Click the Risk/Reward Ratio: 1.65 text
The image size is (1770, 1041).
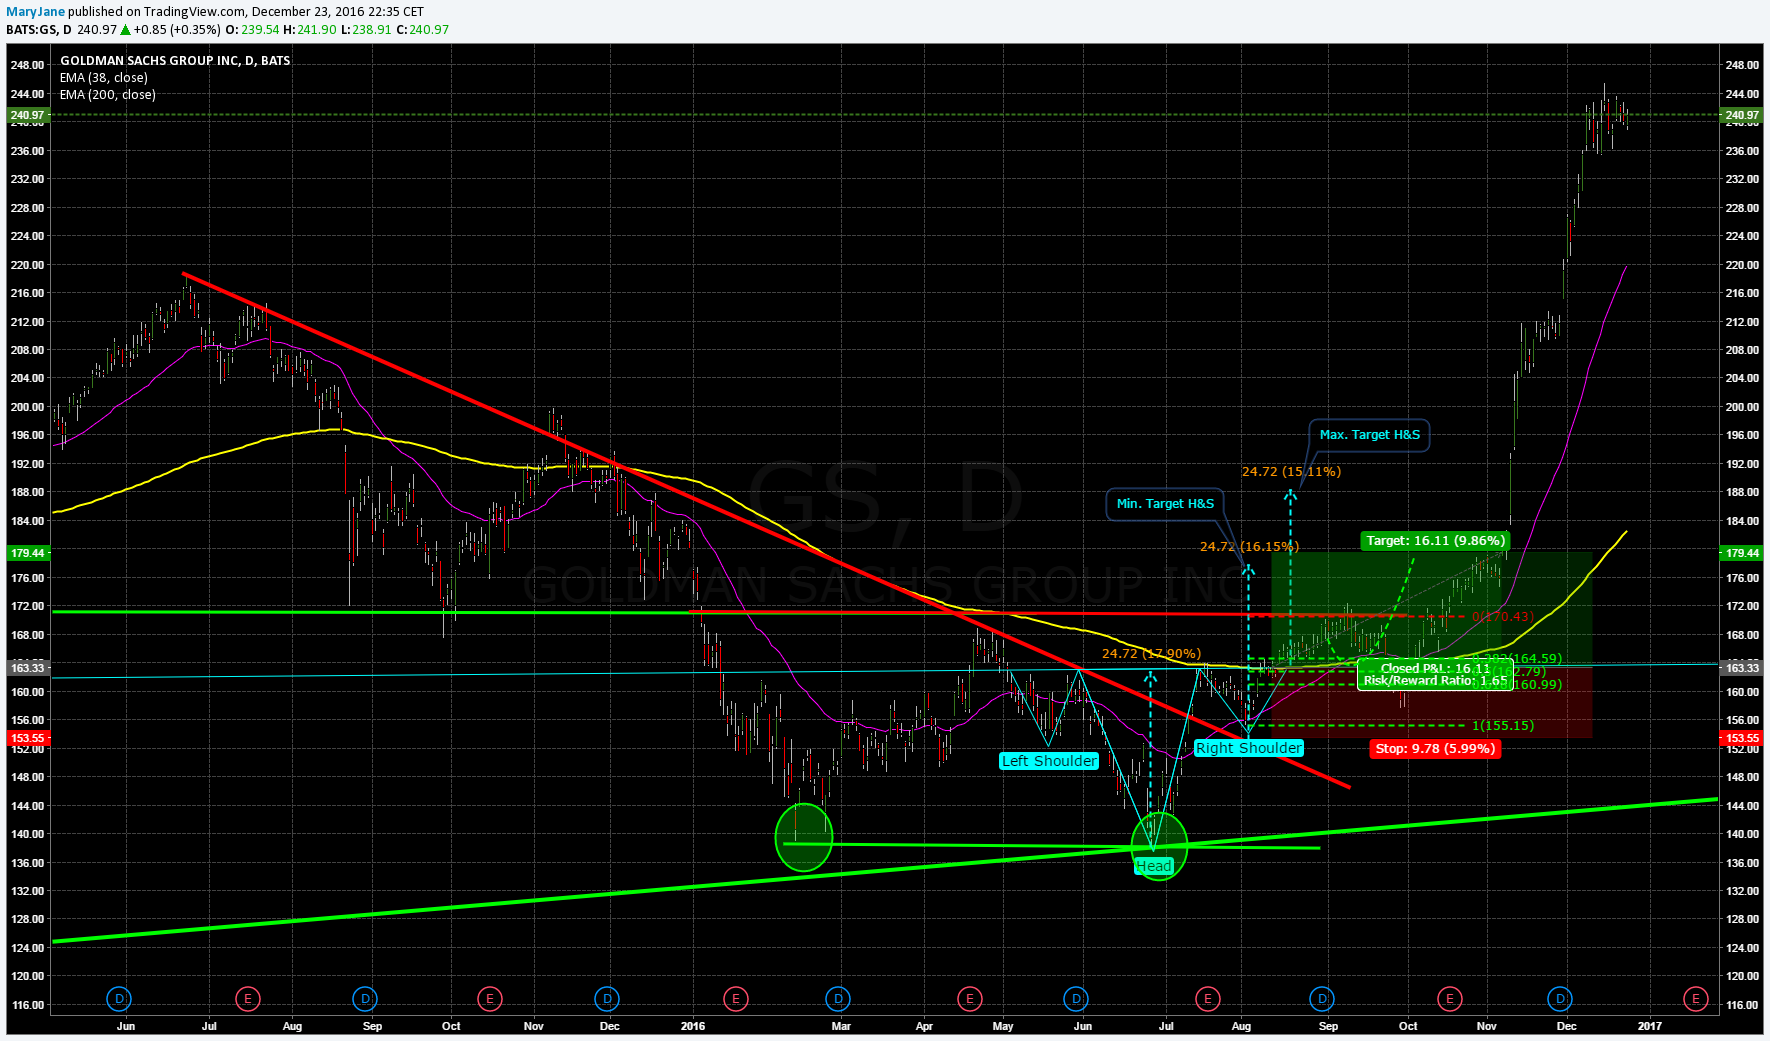point(1435,681)
